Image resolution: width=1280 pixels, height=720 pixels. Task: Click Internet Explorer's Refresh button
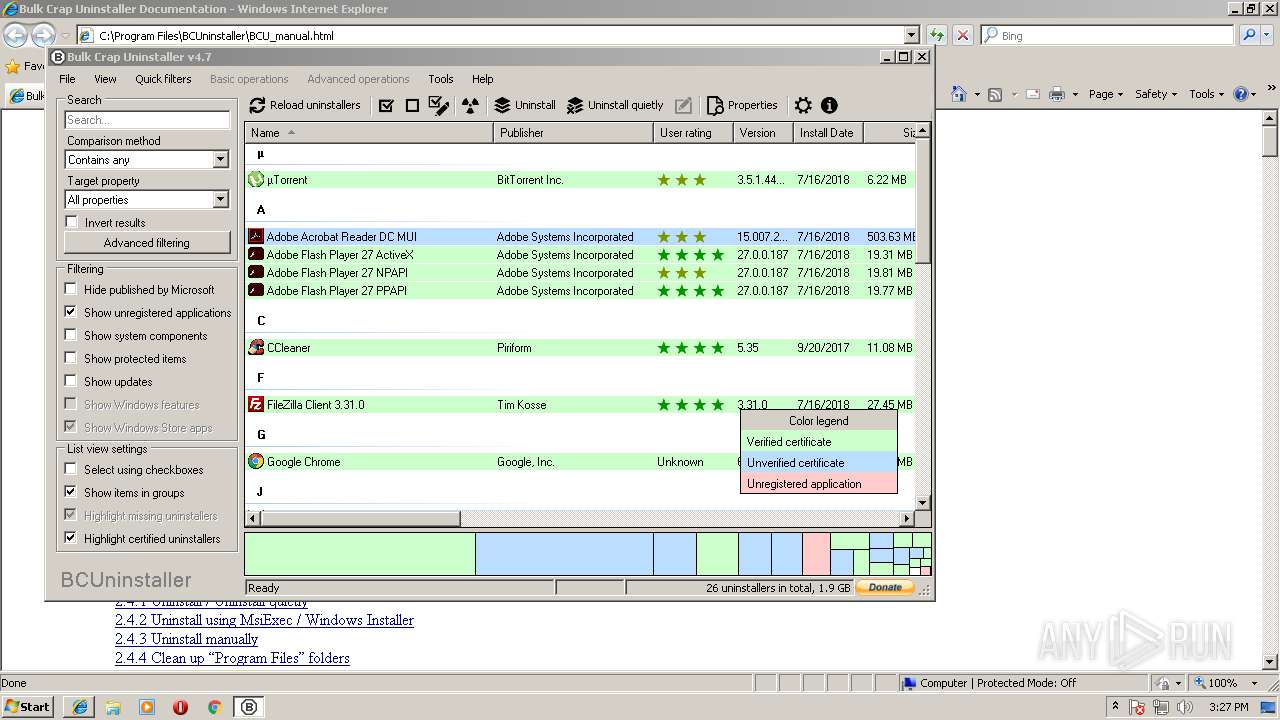[937, 35]
